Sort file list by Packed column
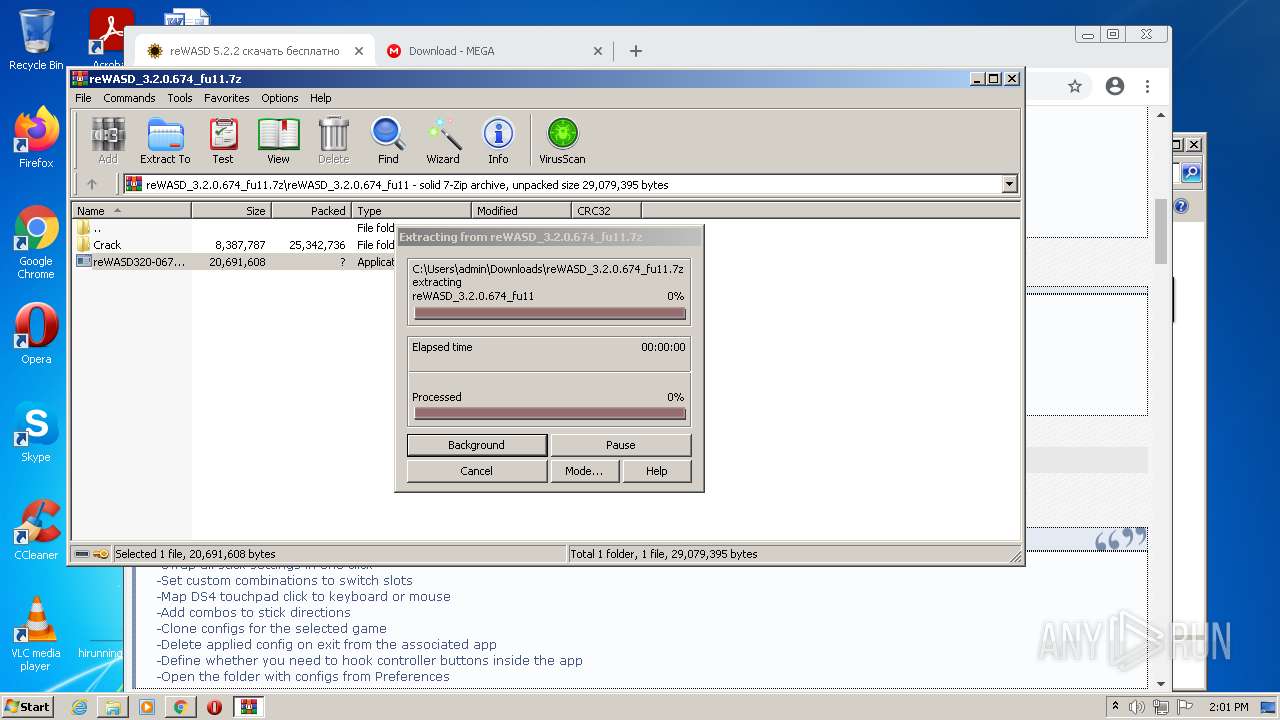This screenshot has height=720, width=1280. 311,211
